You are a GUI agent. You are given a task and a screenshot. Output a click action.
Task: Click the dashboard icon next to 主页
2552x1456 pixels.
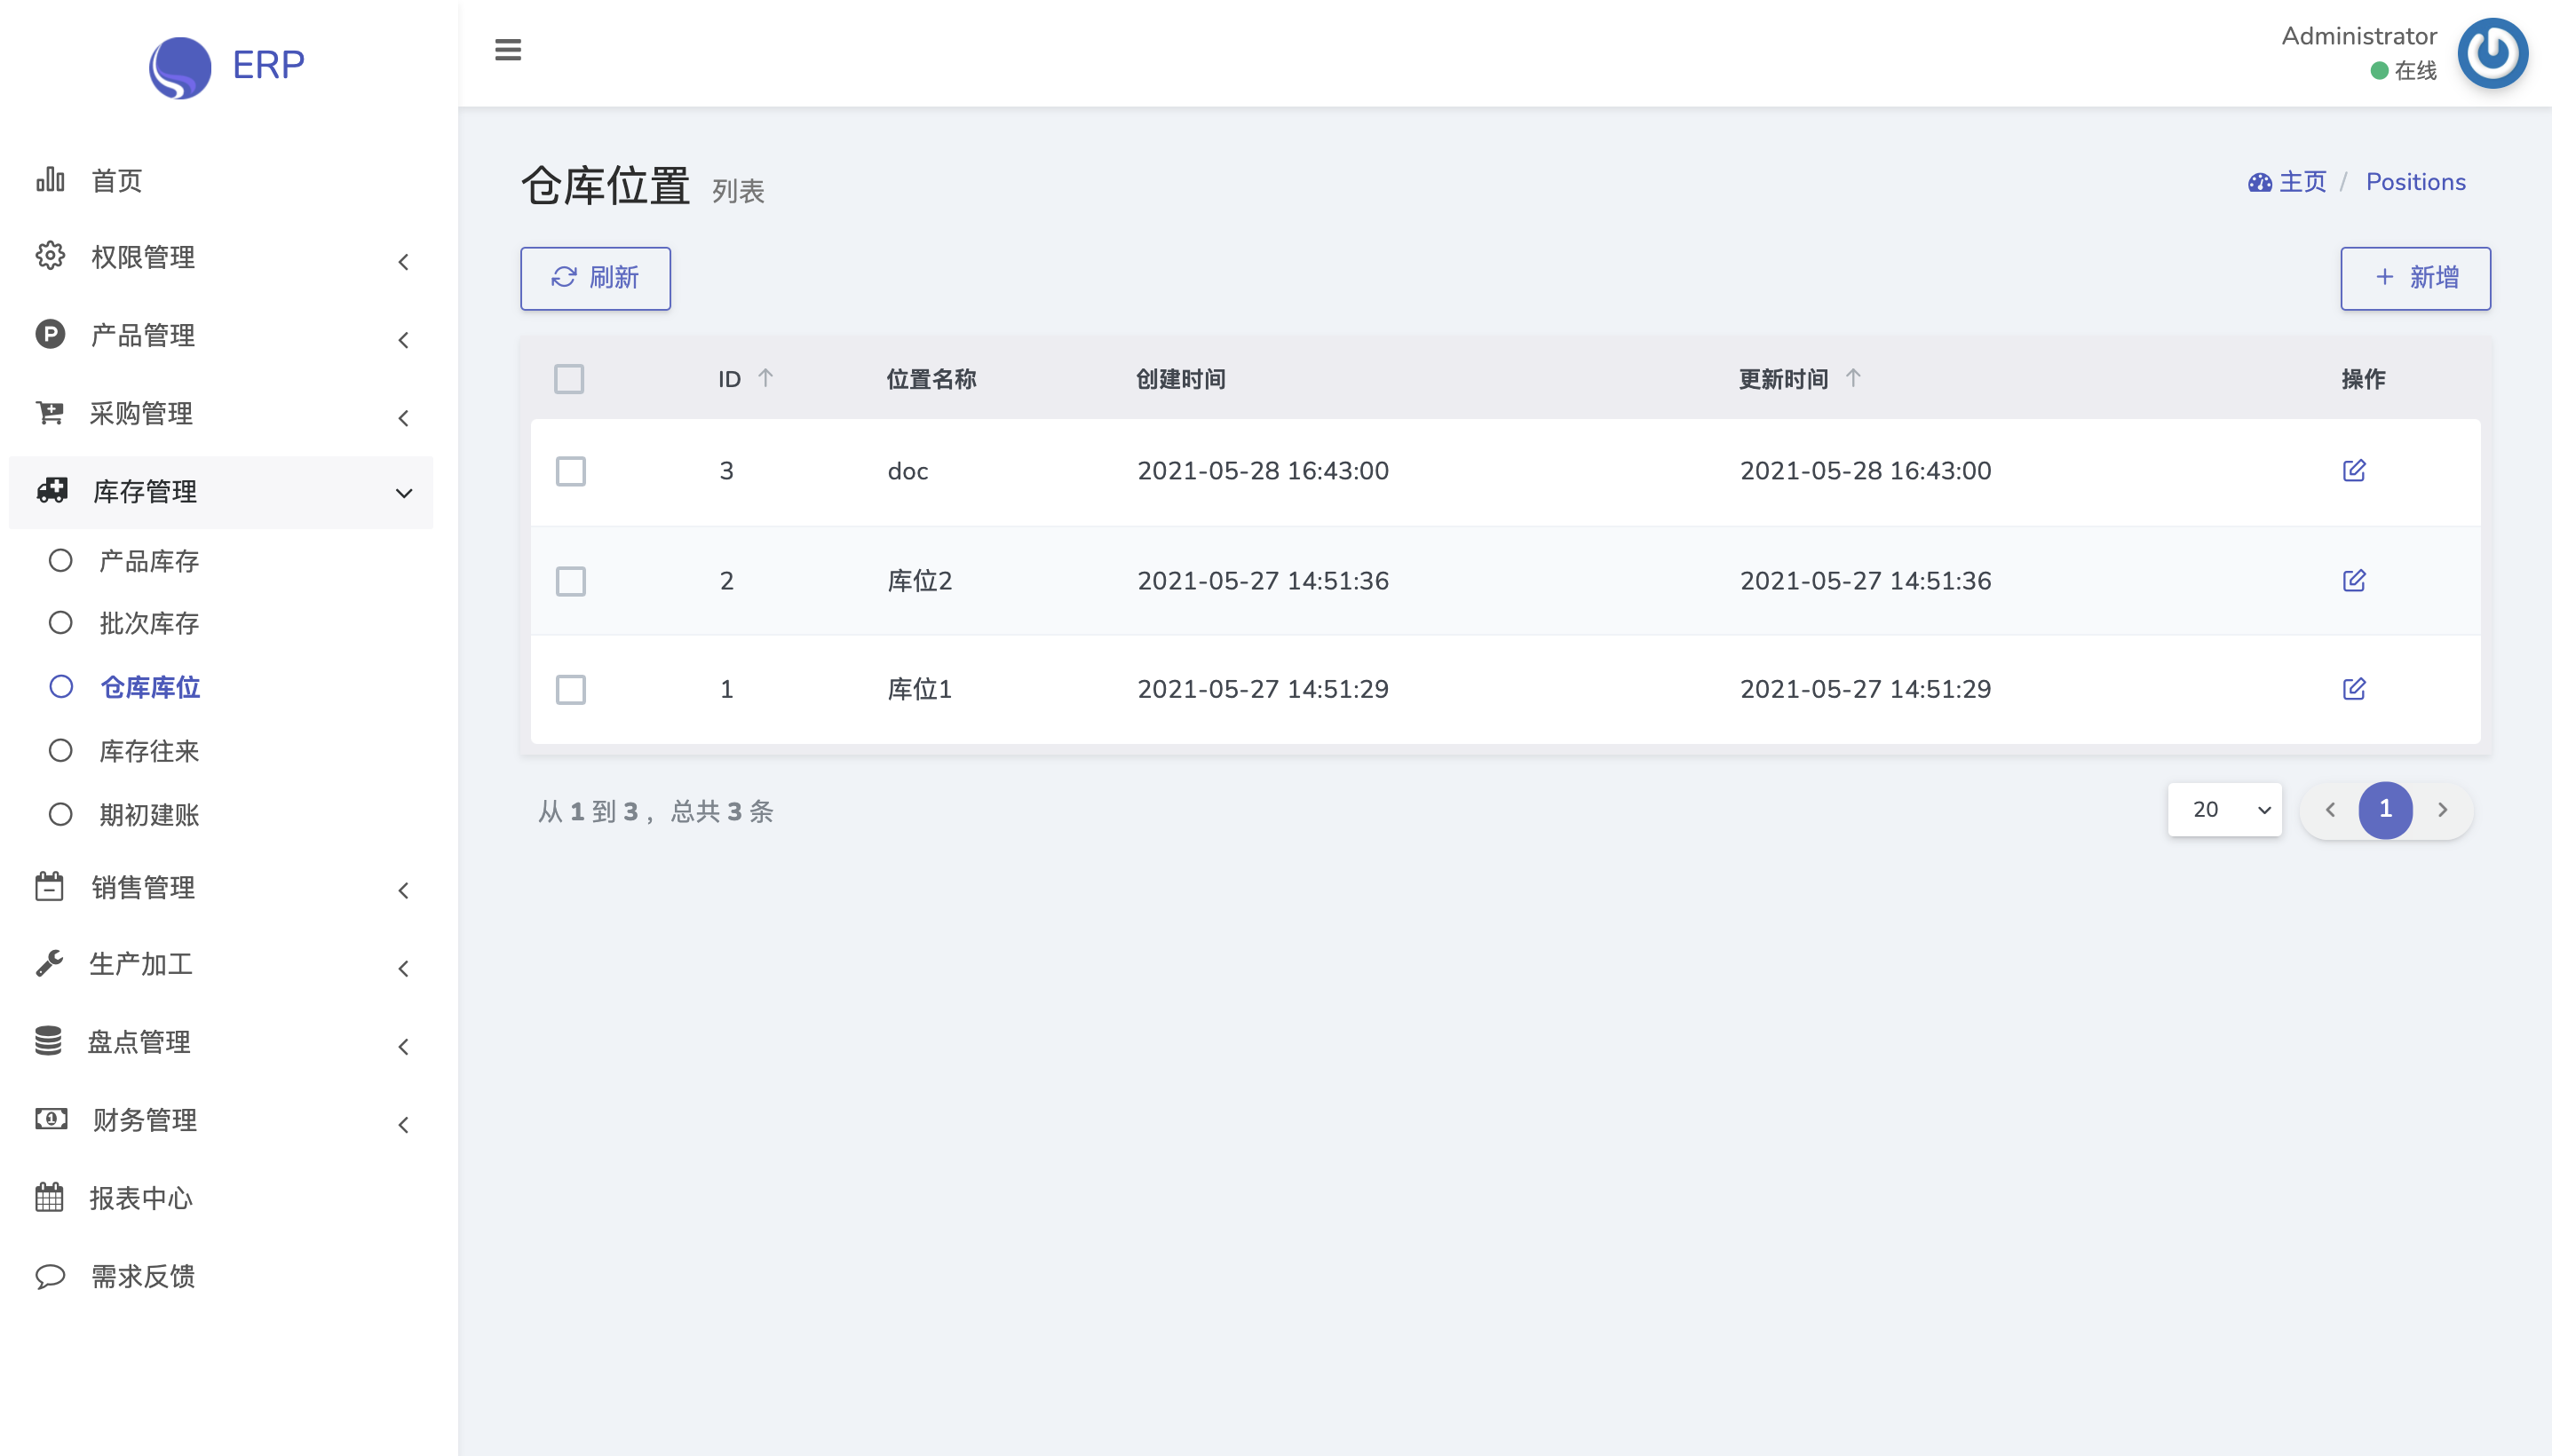(x=2260, y=182)
